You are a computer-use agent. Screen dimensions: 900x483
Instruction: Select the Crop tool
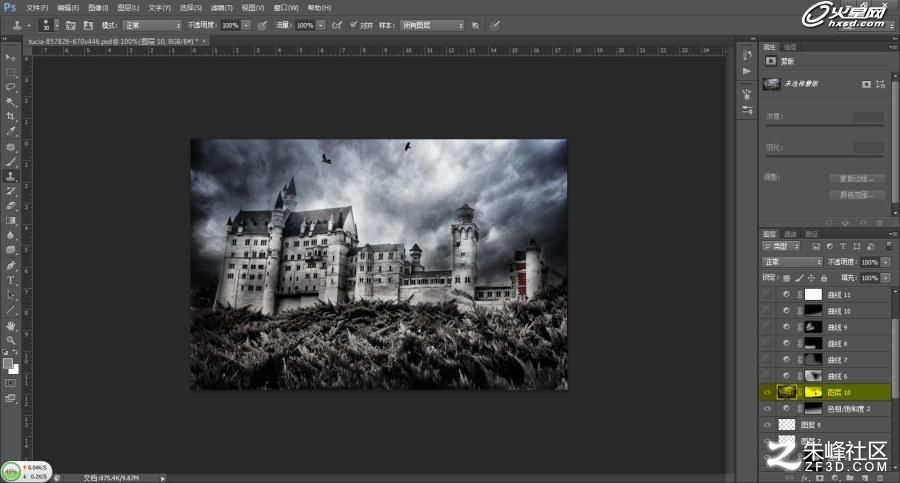(x=10, y=117)
